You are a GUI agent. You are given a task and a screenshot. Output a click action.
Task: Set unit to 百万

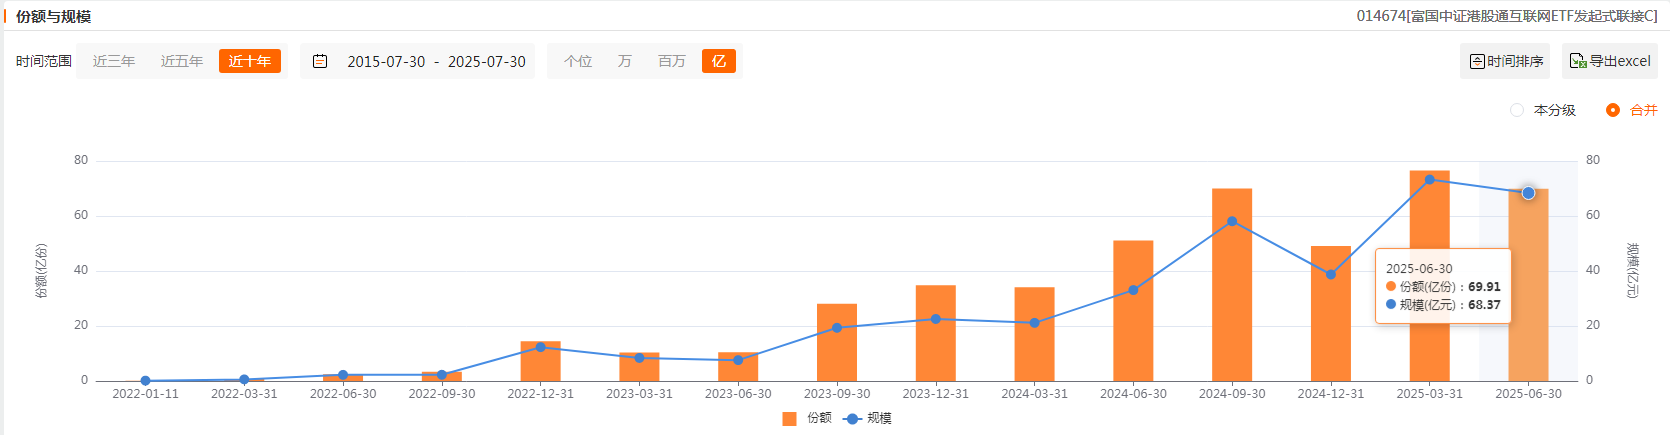click(x=672, y=61)
